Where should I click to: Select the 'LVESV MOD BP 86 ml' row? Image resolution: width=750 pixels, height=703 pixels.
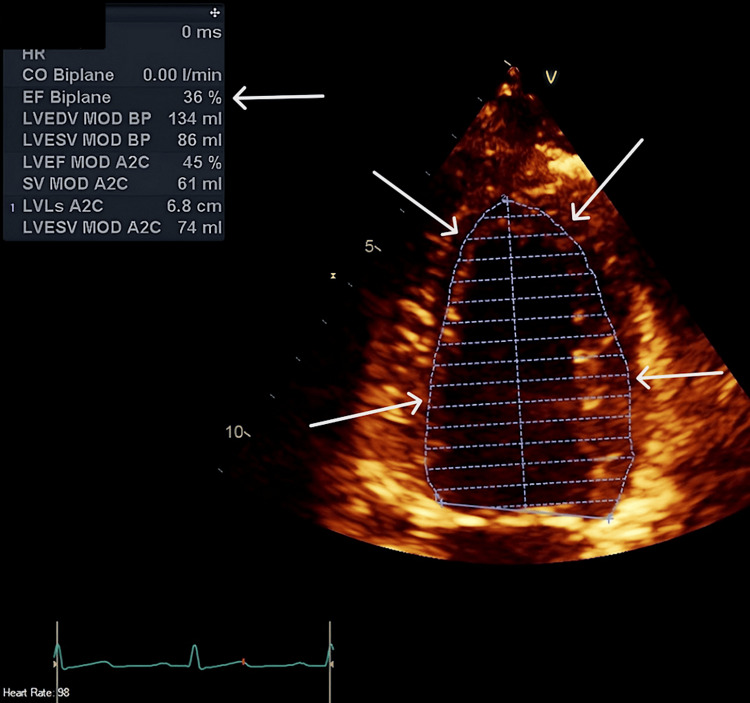(x=121, y=140)
